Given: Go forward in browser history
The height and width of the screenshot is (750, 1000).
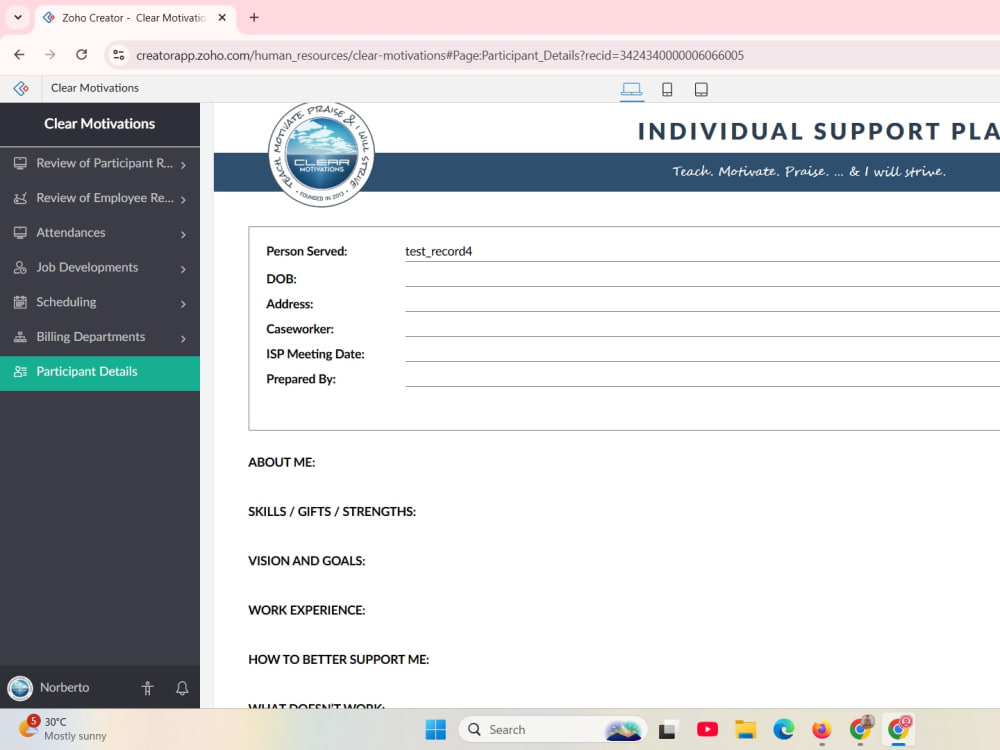Looking at the screenshot, I should point(50,55).
